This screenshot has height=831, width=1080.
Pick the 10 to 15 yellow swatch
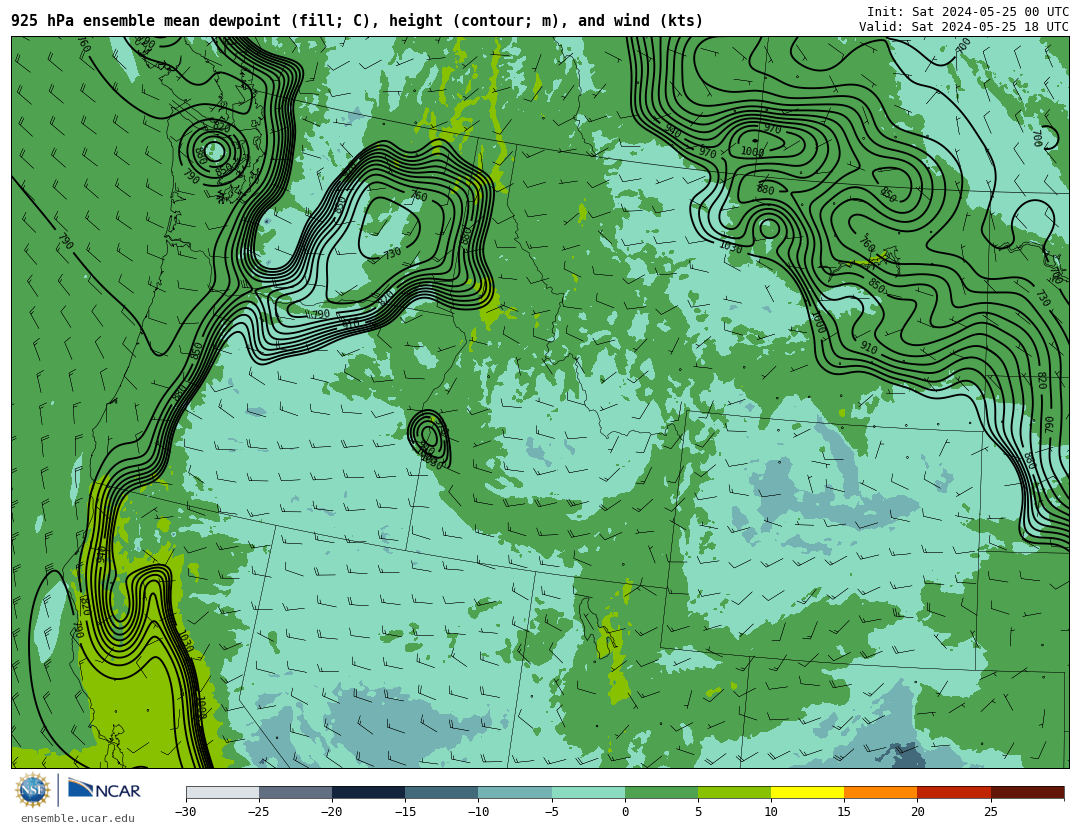pos(807,792)
